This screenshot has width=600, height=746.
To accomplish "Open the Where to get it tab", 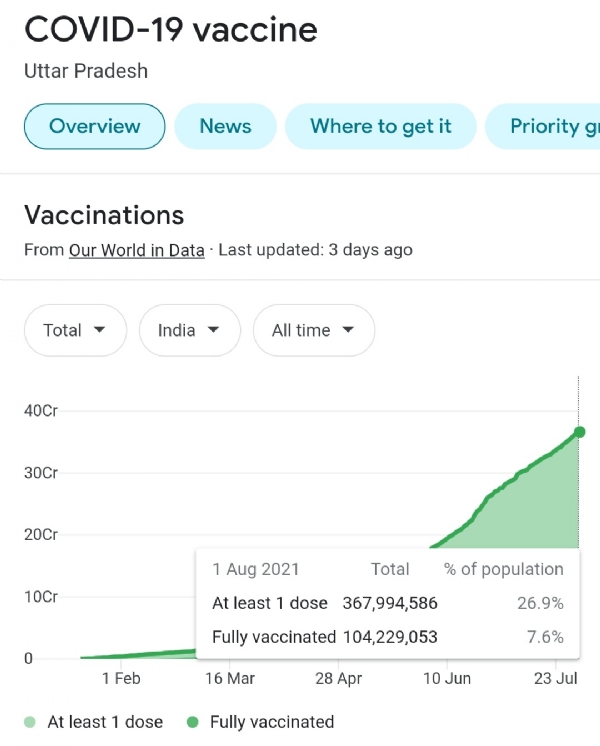I will 380,126.
